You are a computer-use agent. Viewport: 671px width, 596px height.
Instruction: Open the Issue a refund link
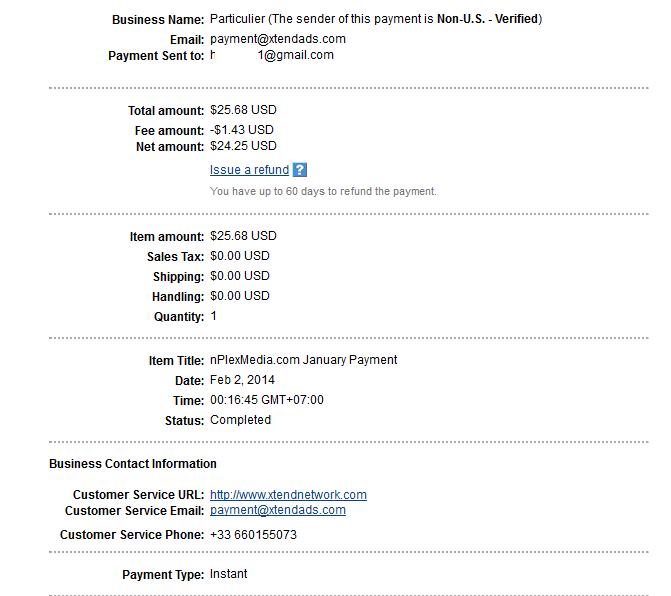[x=249, y=170]
